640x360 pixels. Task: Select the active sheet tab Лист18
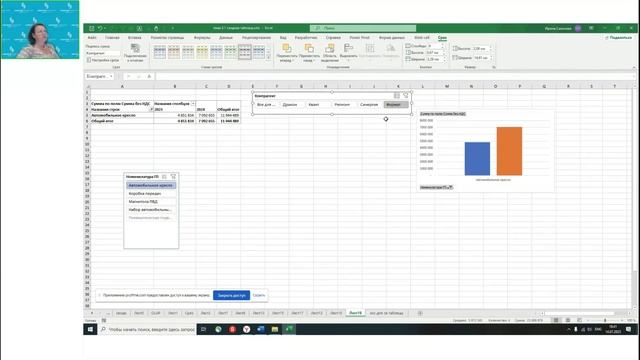[x=355, y=313]
